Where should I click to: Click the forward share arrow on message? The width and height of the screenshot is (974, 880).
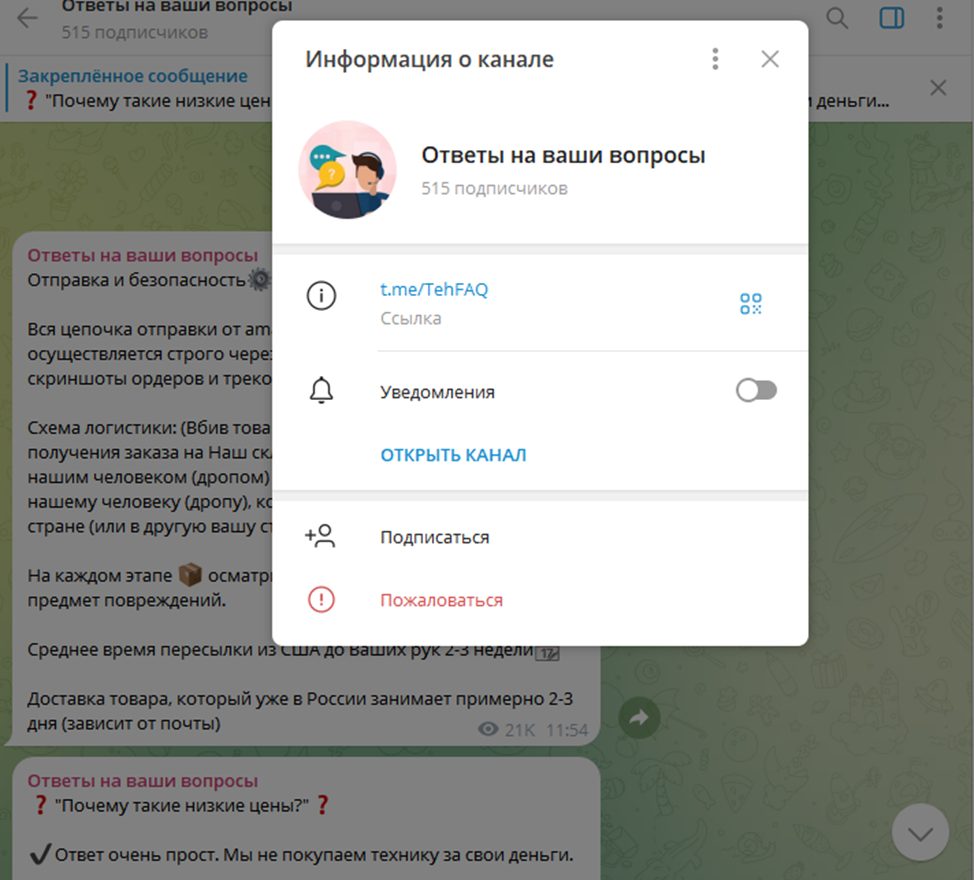click(x=639, y=718)
